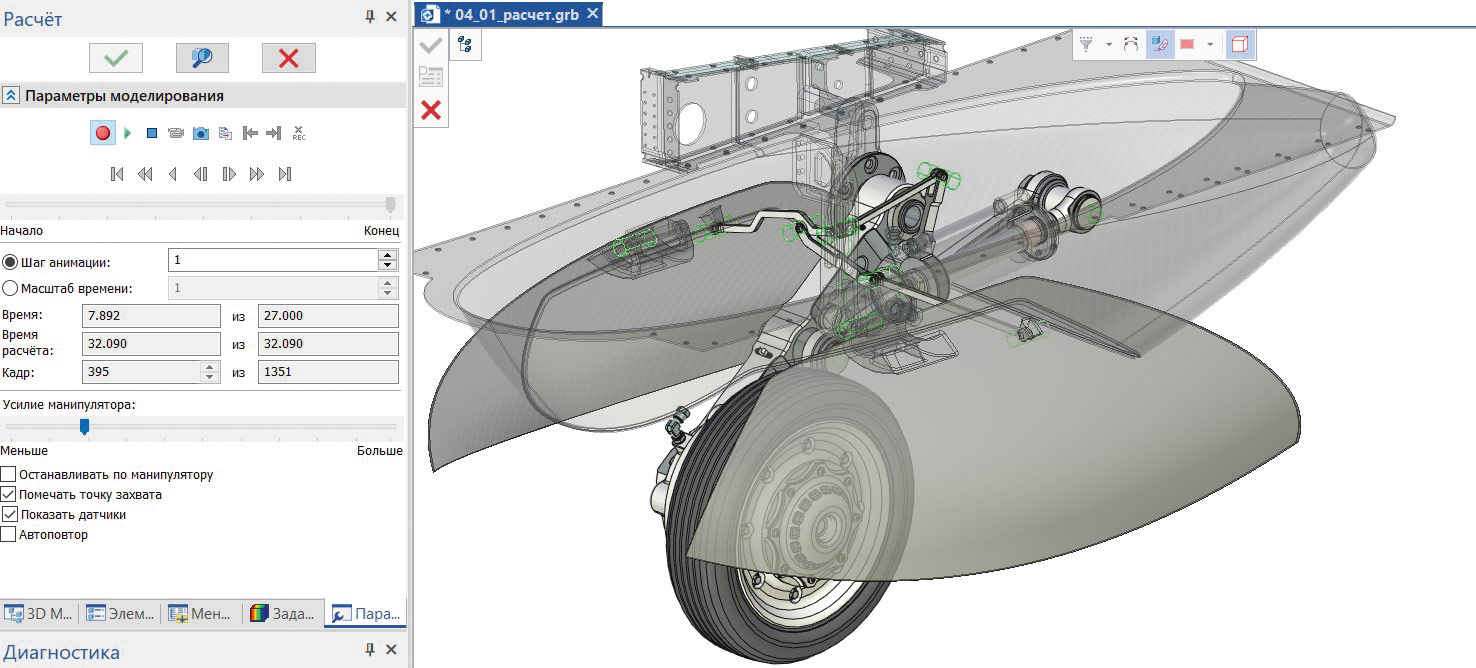Toggle the red wireframe cube icon
Screen dimensions: 1476x668
(1240, 44)
